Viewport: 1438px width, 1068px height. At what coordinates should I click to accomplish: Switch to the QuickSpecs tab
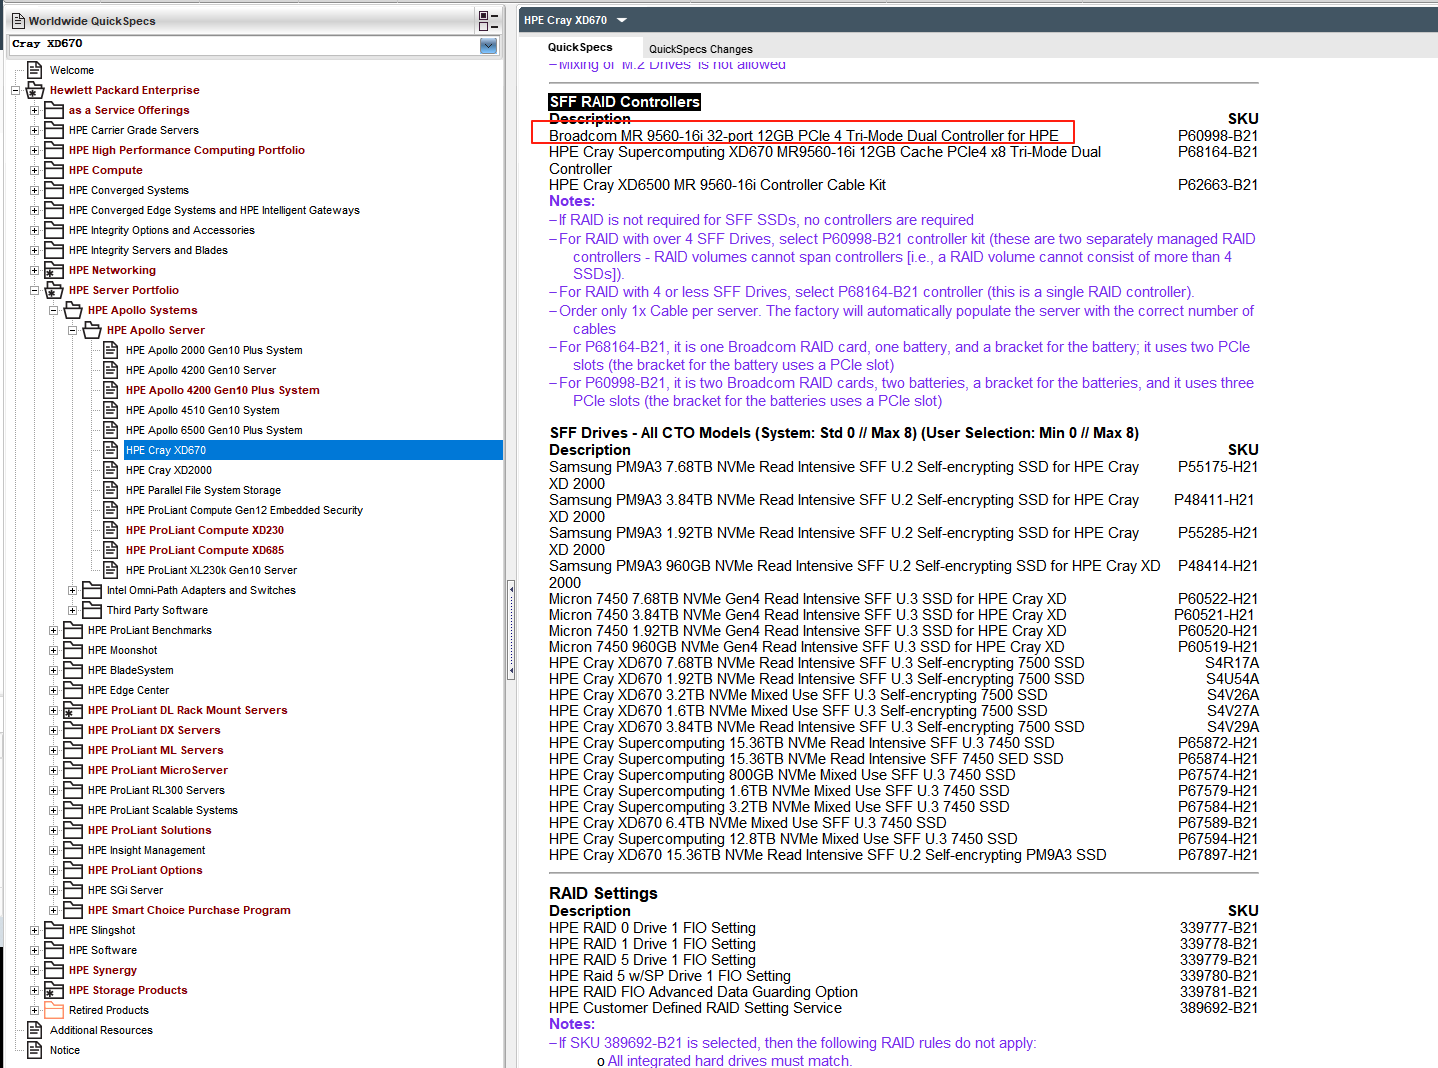tap(580, 47)
